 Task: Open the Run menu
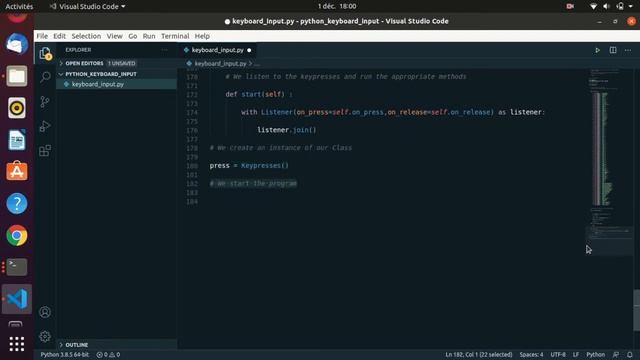point(149,36)
